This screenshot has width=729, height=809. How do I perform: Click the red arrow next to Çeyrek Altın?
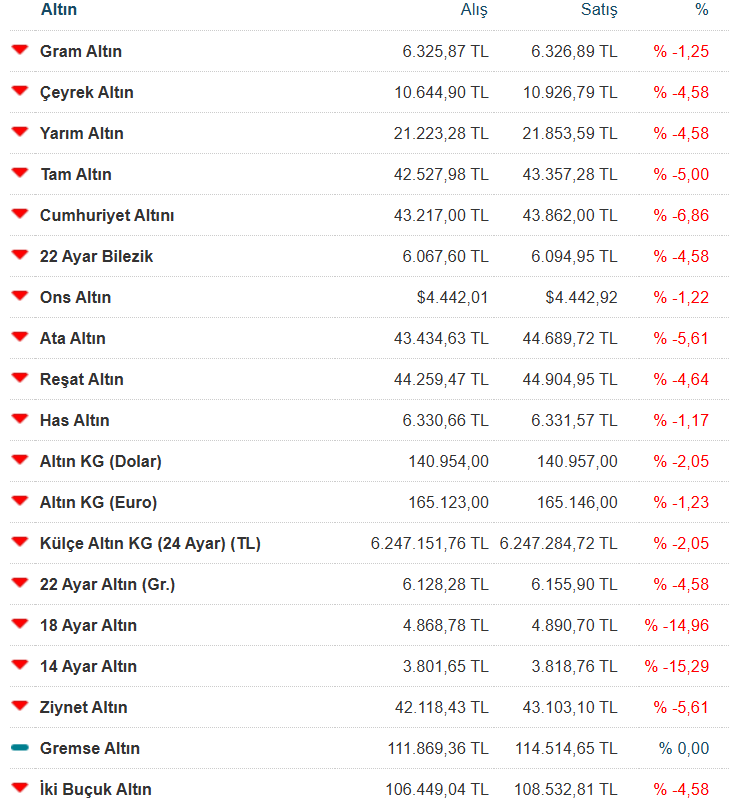click(x=19, y=91)
